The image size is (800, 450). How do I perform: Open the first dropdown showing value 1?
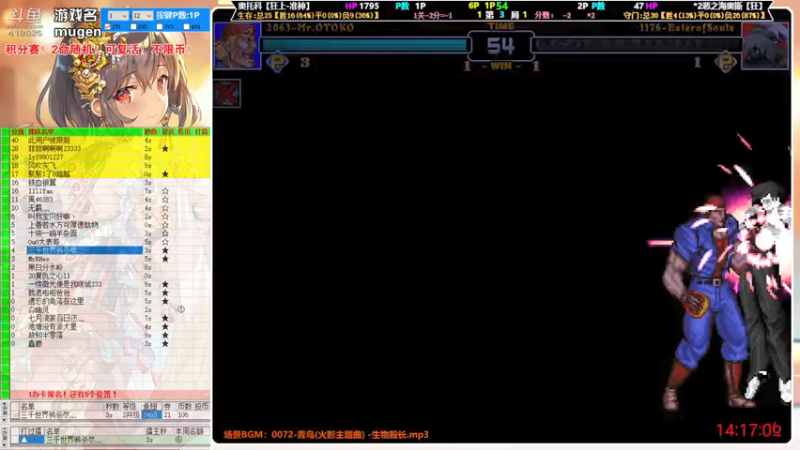point(117,16)
